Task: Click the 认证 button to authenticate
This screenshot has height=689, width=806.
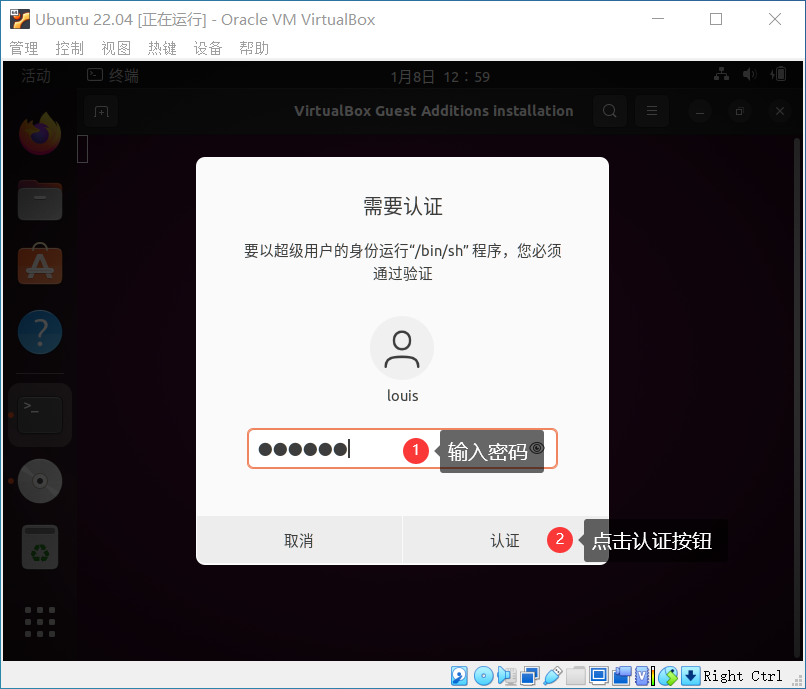Action: pyautogui.click(x=505, y=540)
